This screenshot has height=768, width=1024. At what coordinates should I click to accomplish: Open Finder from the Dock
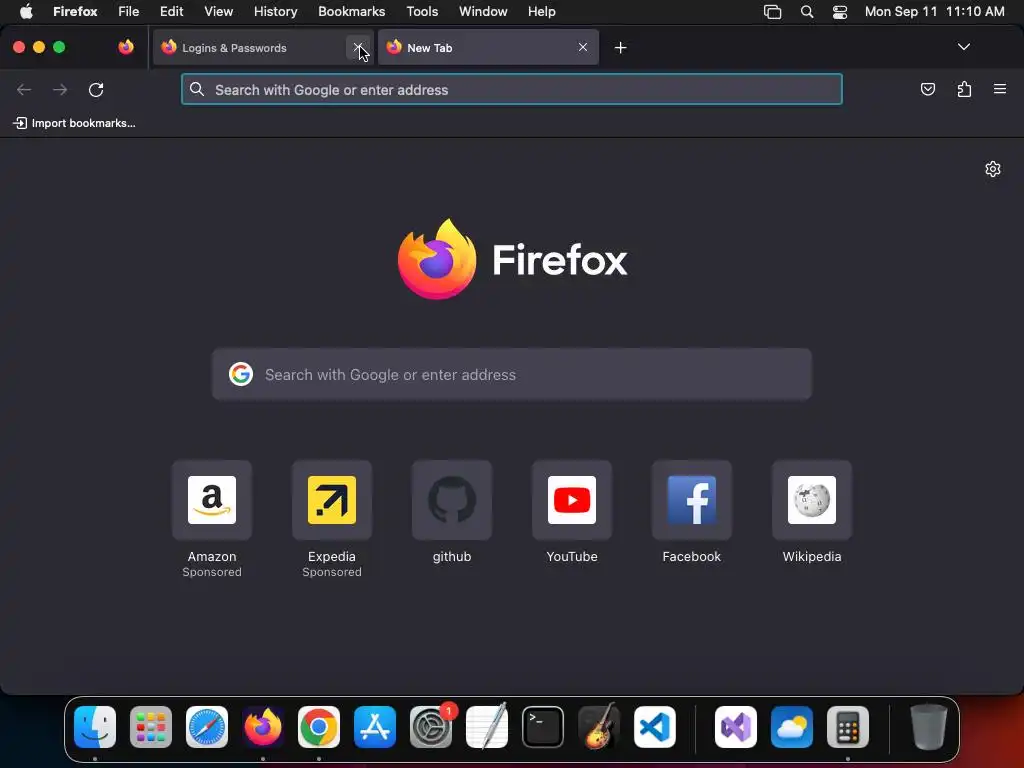point(95,727)
